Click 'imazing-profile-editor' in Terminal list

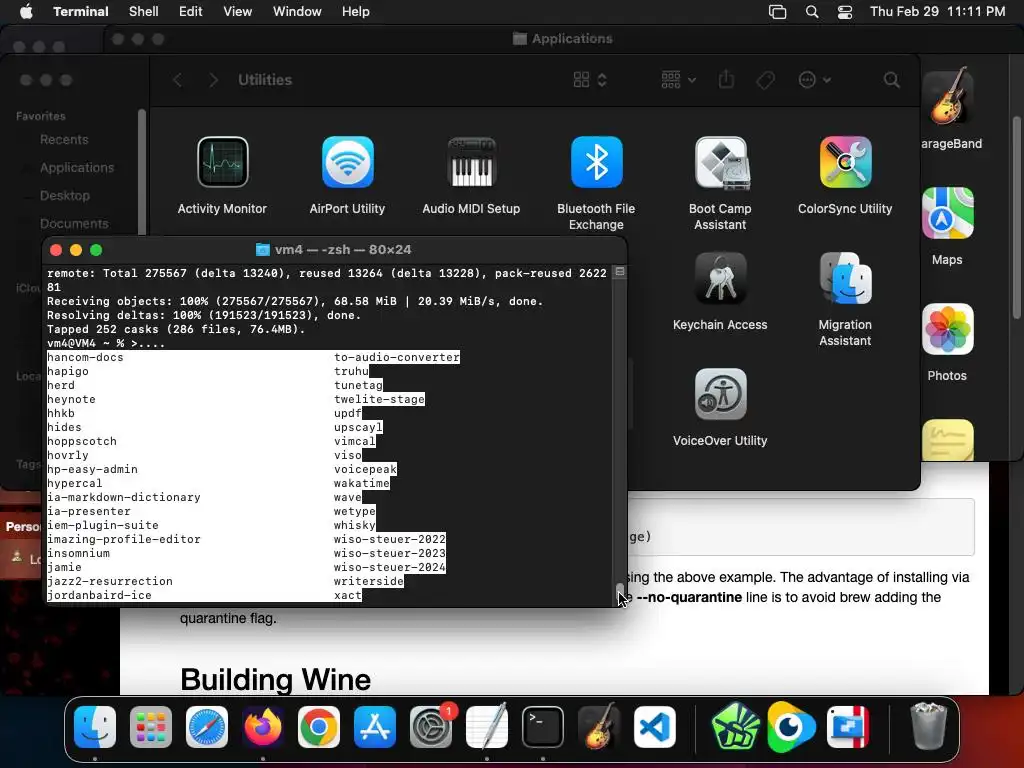click(123, 539)
